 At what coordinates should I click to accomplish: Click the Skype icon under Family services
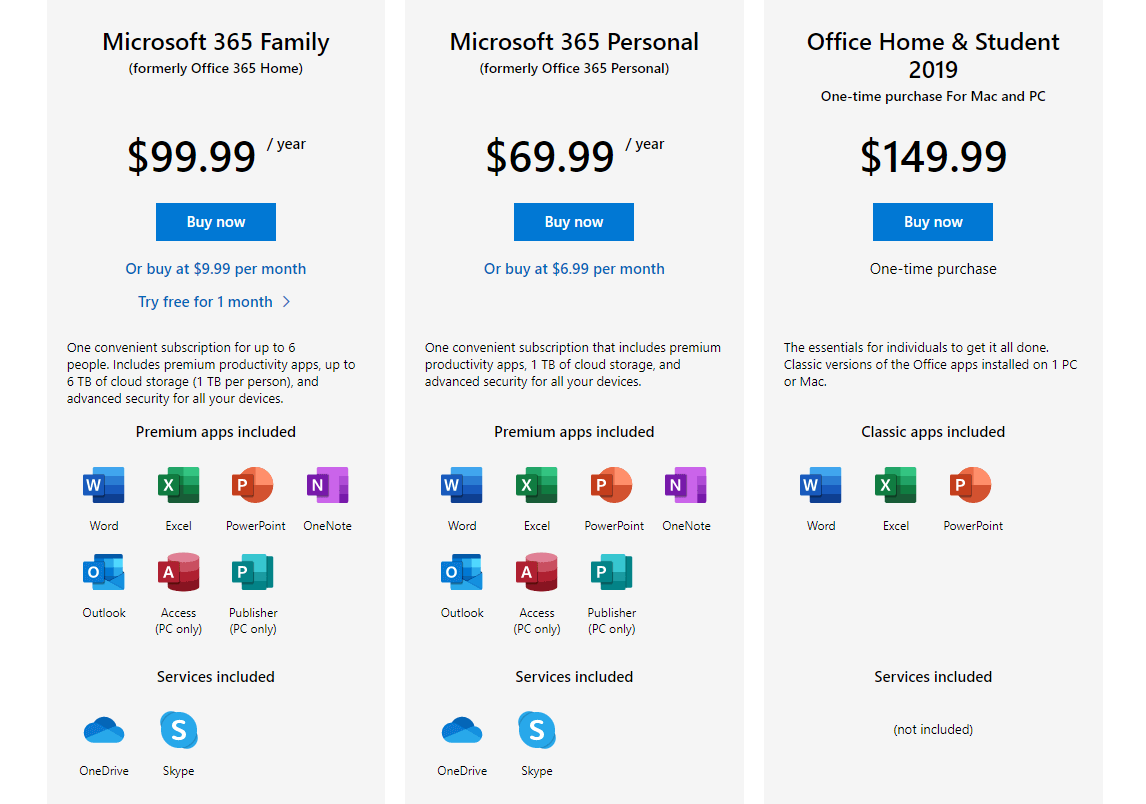point(178,730)
